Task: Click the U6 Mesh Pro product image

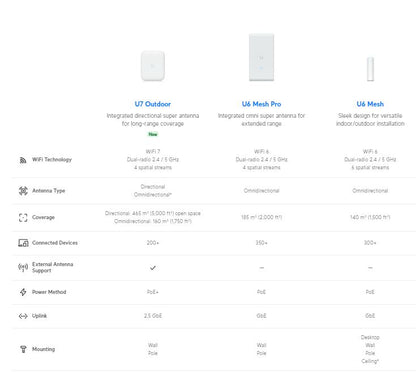Action: pos(261,57)
